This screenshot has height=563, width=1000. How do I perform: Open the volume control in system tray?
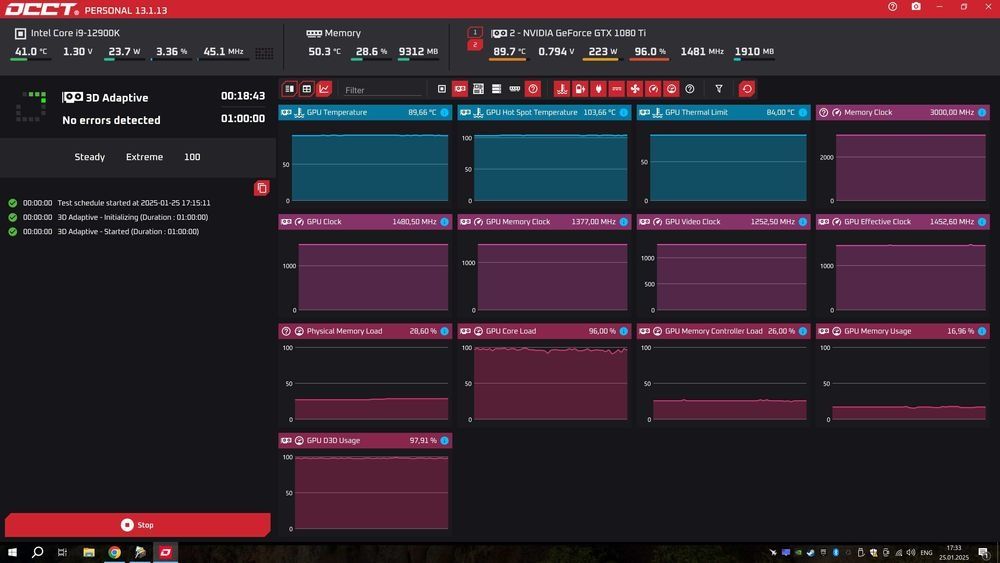click(x=911, y=552)
